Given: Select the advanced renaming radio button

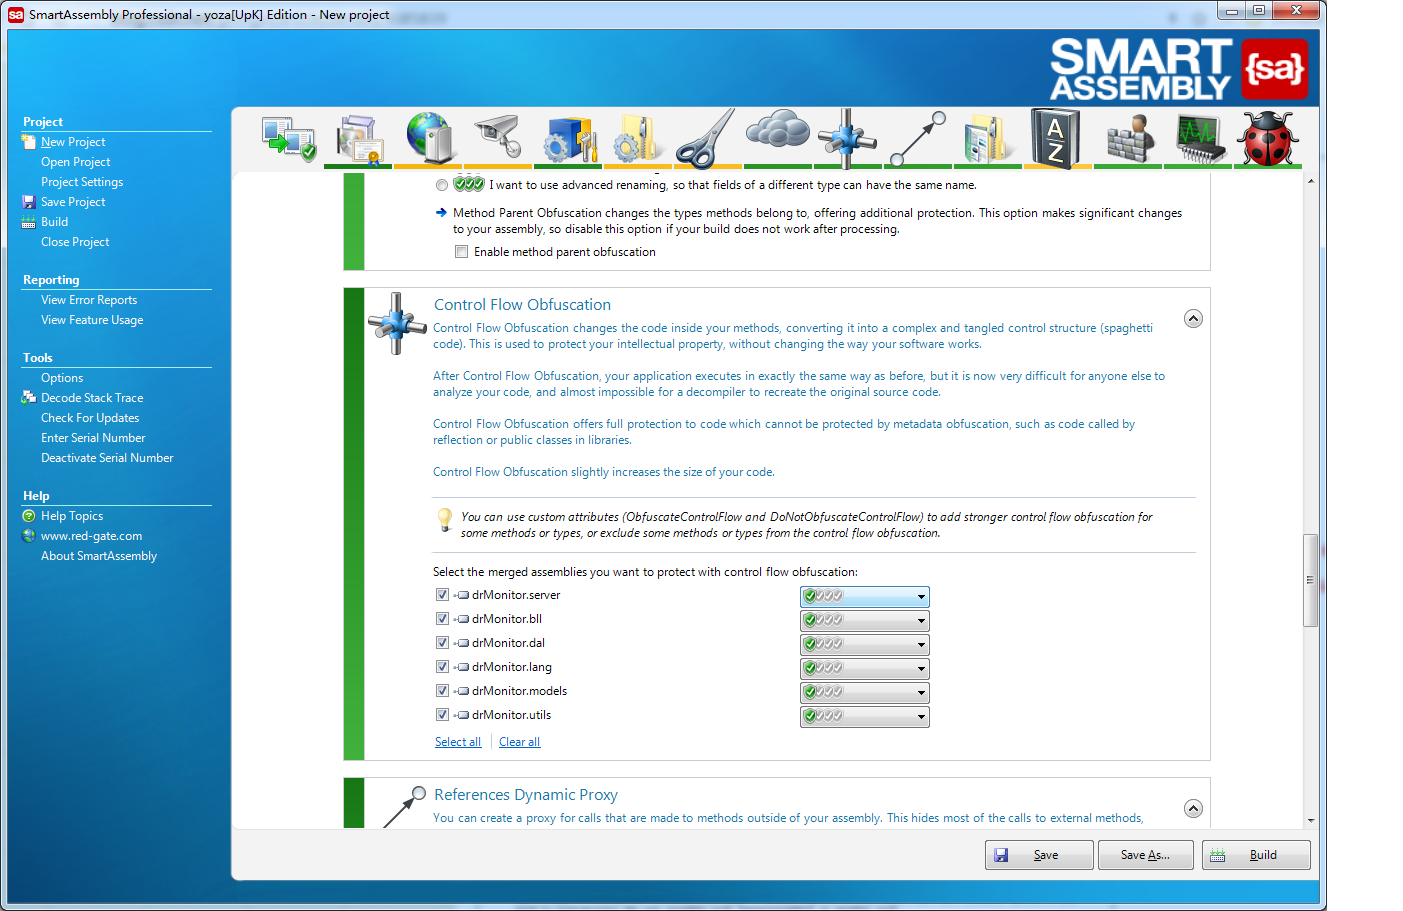Looking at the screenshot, I should (442, 185).
